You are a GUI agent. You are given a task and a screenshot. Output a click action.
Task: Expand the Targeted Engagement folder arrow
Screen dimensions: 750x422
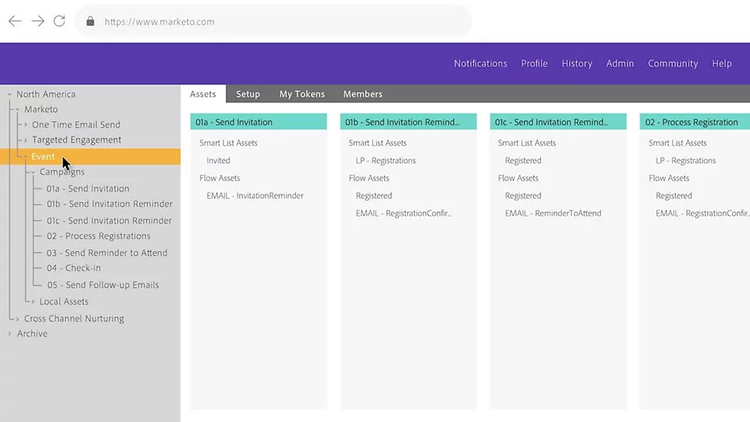pos(25,141)
